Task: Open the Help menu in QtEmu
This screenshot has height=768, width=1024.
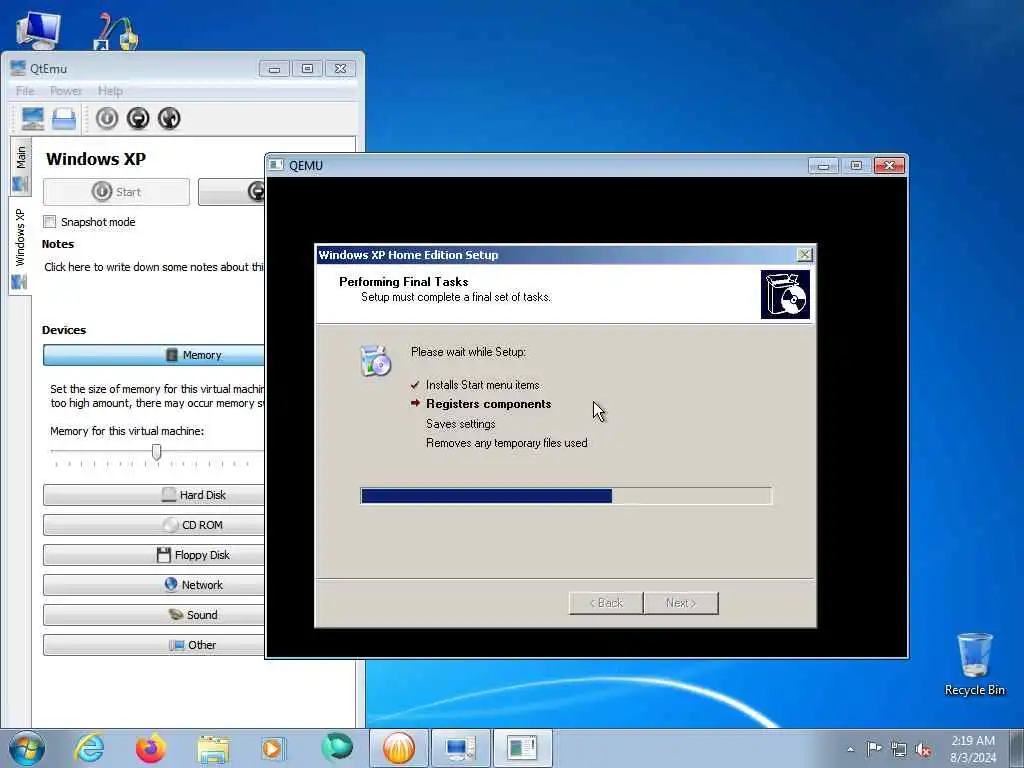Action: (110, 91)
